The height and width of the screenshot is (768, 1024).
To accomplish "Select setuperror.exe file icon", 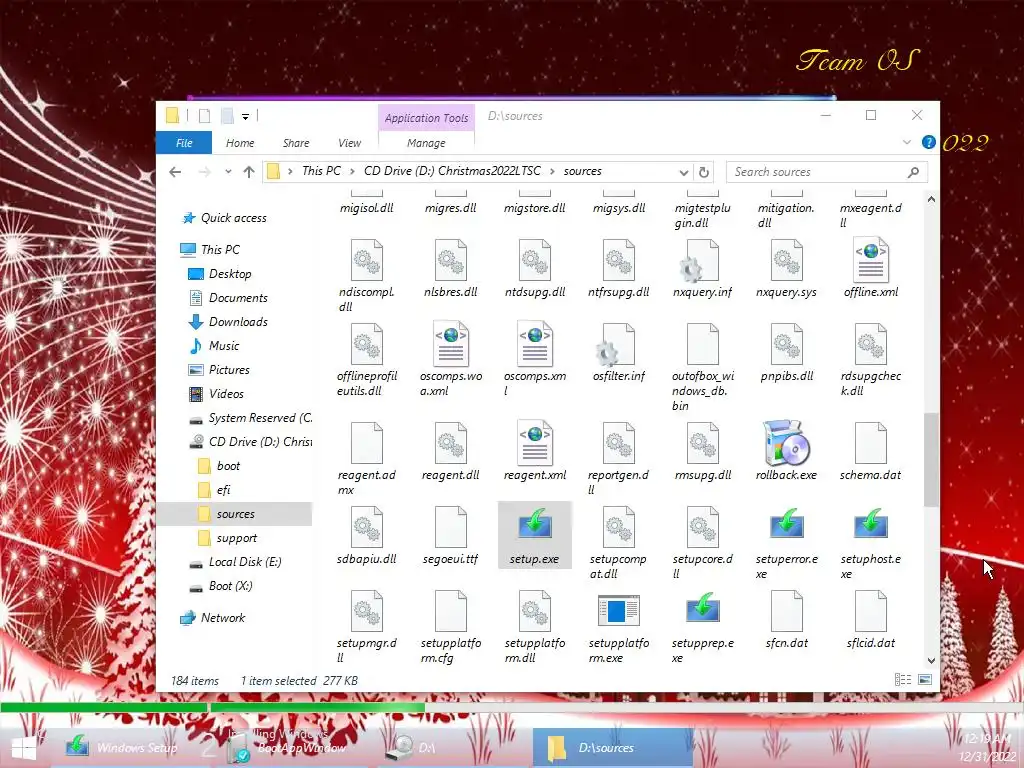I will tap(786, 526).
